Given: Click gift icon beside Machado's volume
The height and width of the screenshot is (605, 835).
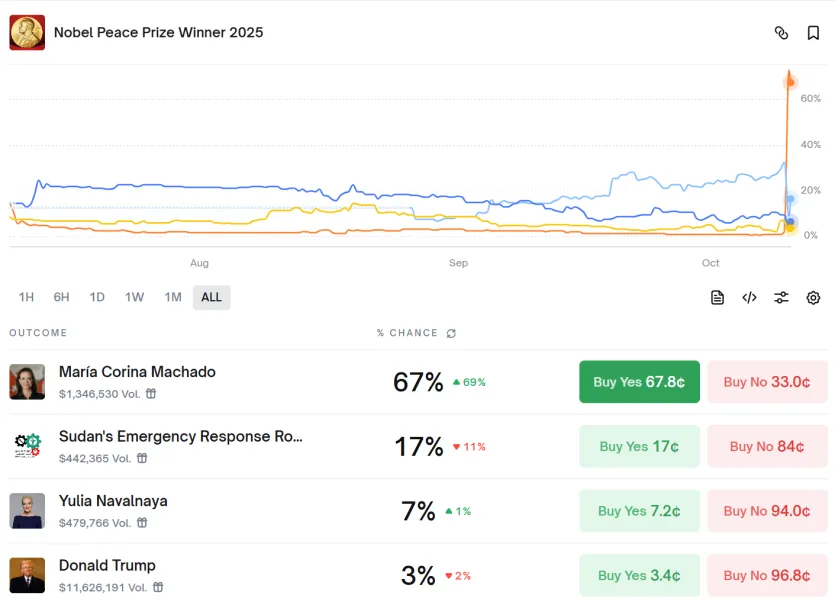Looking at the screenshot, I should [x=151, y=394].
